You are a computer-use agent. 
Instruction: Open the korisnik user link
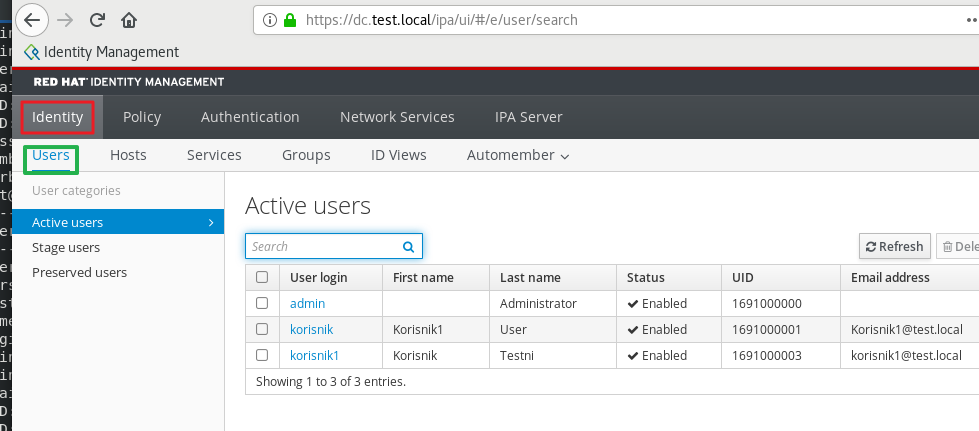point(312,329)
